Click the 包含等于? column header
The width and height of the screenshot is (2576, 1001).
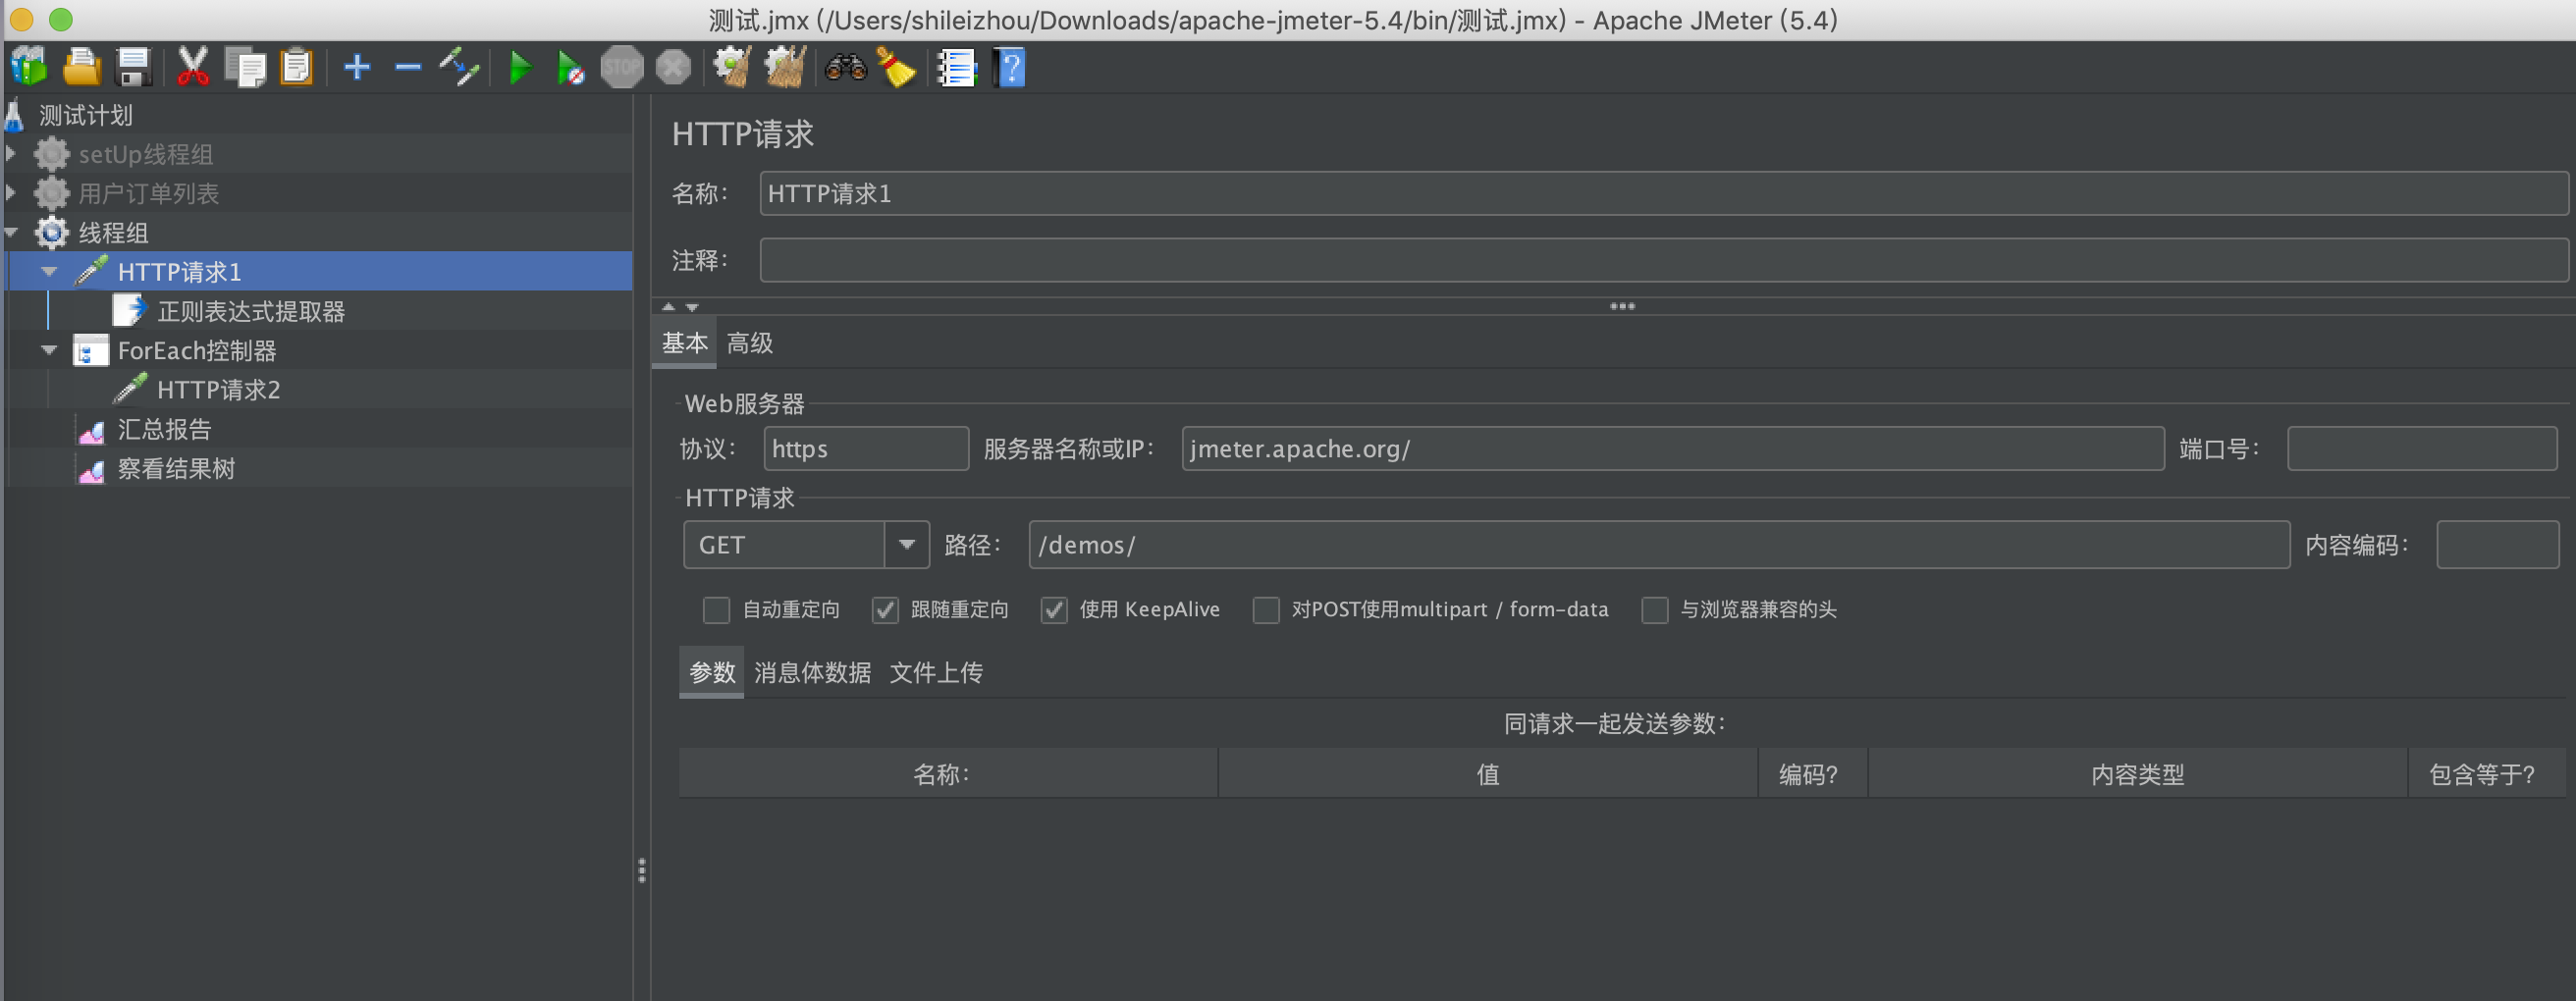(x=2486, y=773)
